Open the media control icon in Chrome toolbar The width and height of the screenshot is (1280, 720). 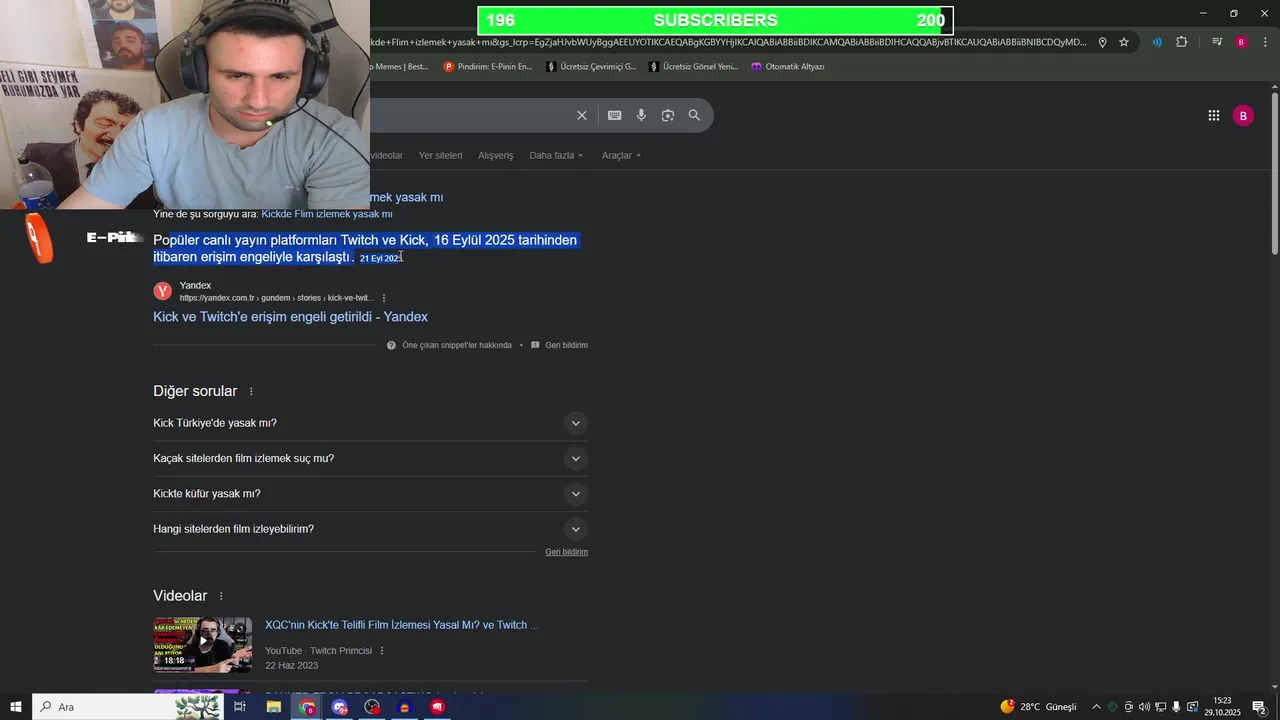coord(1217,42)
